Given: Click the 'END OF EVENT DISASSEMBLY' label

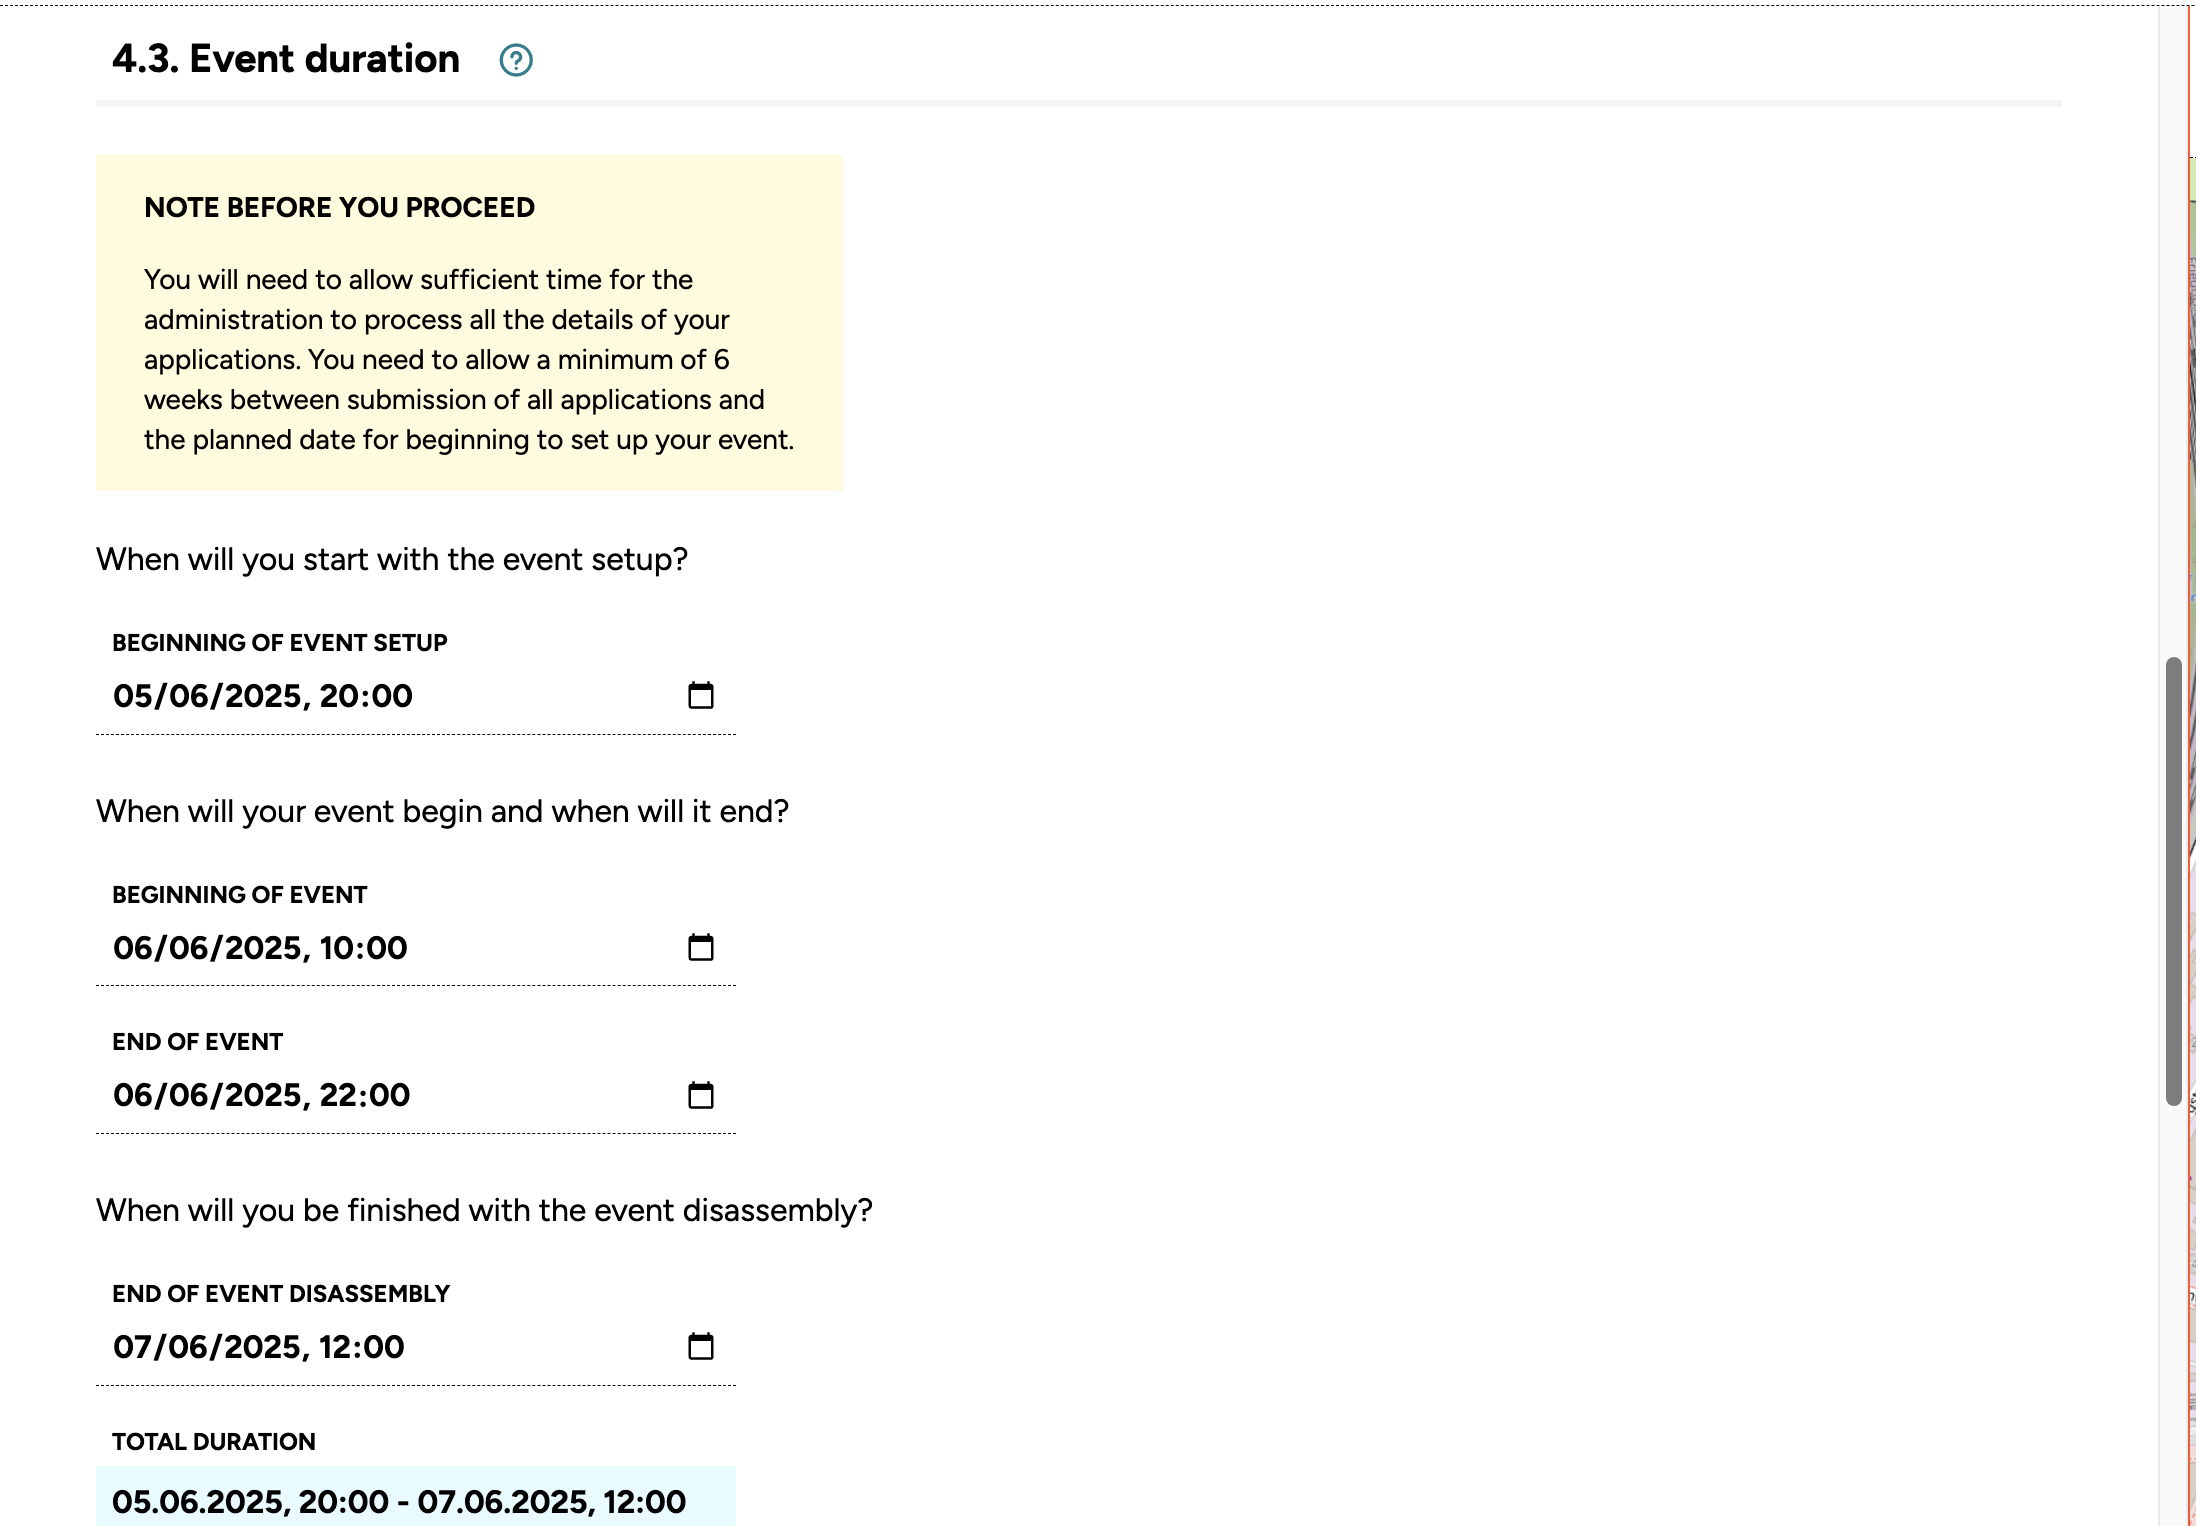Looking at the screenshot, I should coord(280,1294).
